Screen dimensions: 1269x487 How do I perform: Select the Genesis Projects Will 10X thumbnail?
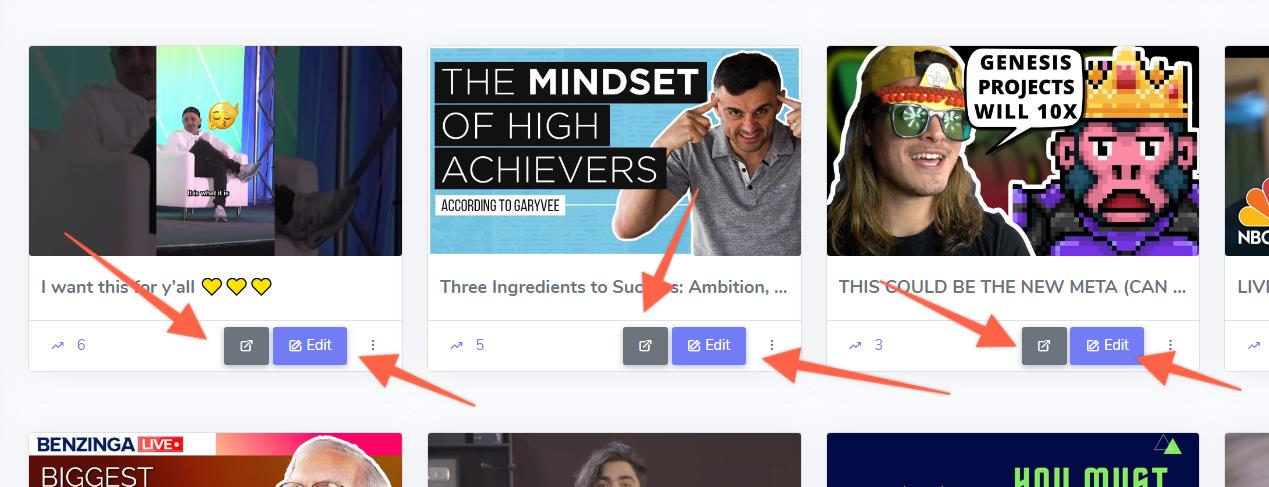[1013, 151]
